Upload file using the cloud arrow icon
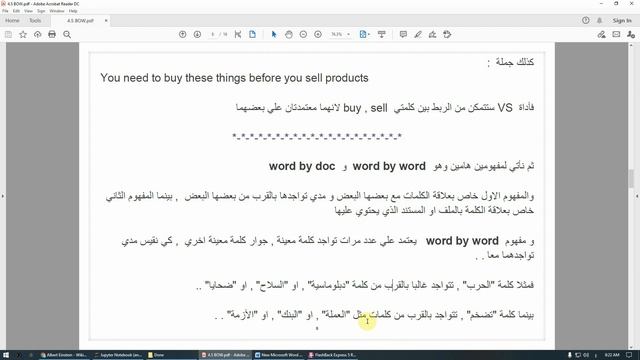 coord(38,35)
